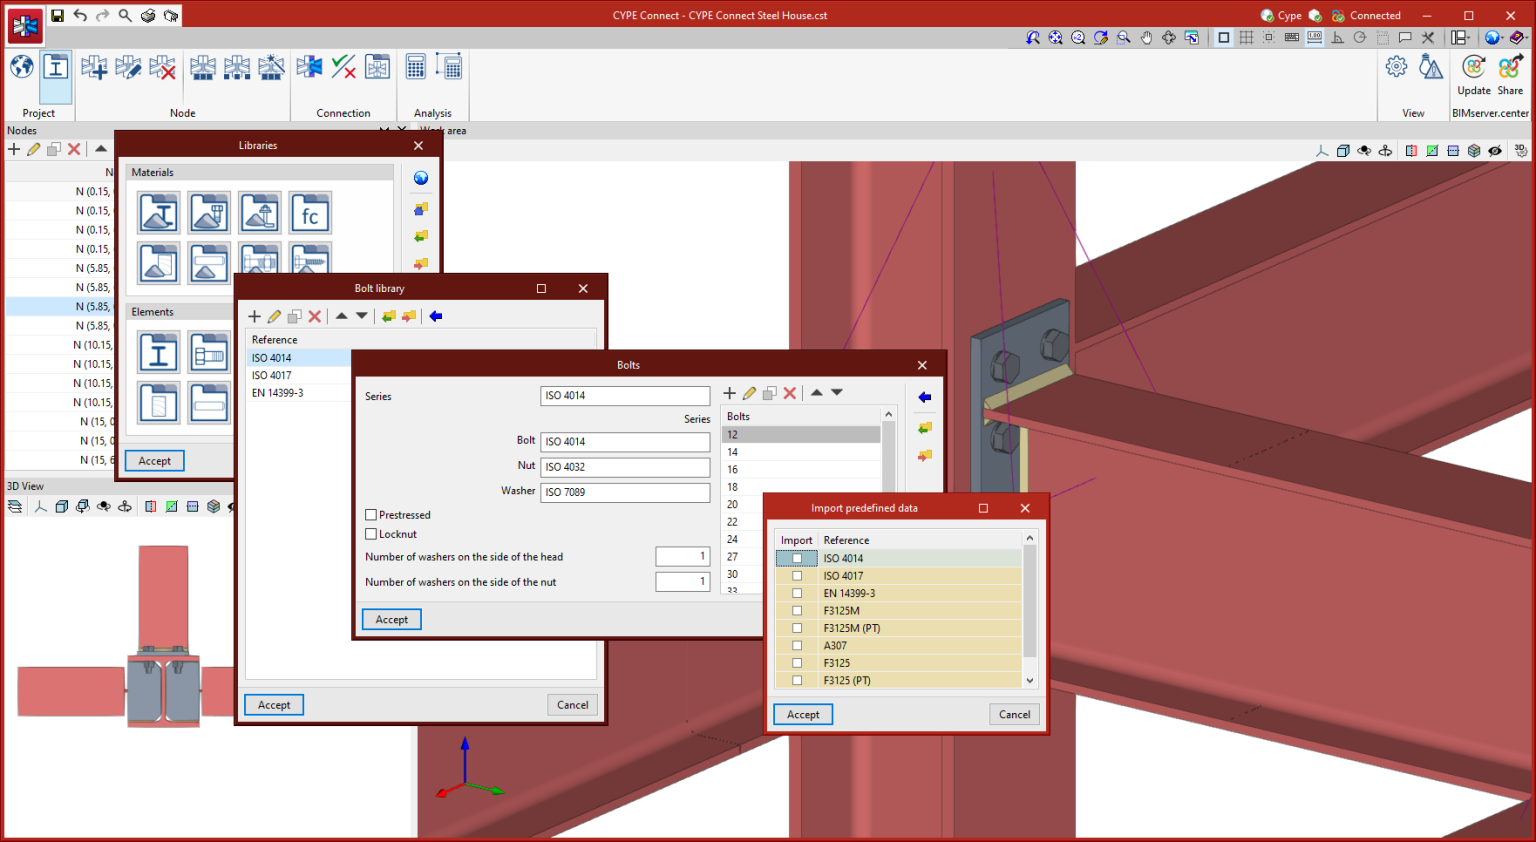1536x842 pixels.
Task: Check the import box for EN 14399-3
Action: pos(797,593)
